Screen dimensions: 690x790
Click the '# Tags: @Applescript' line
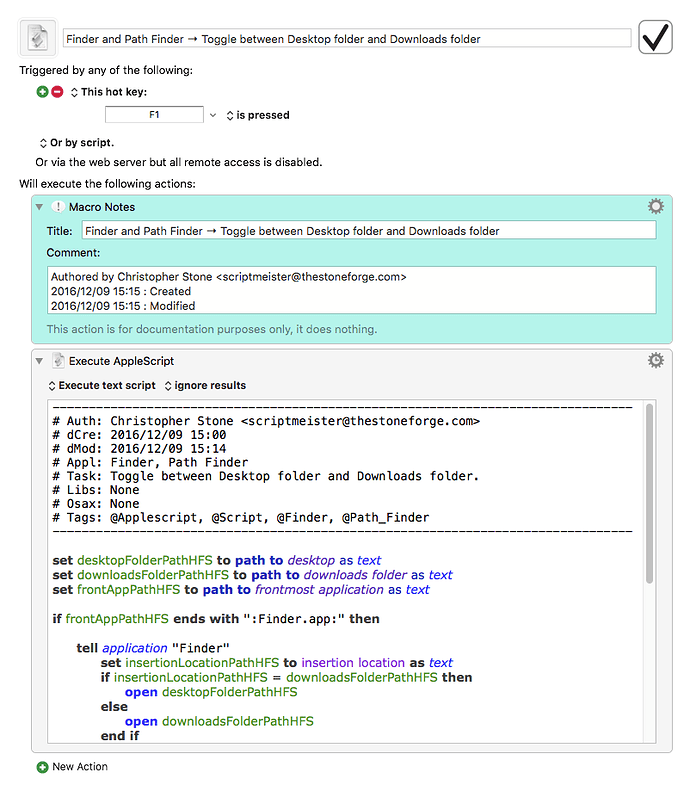click(x=241, y=517)
